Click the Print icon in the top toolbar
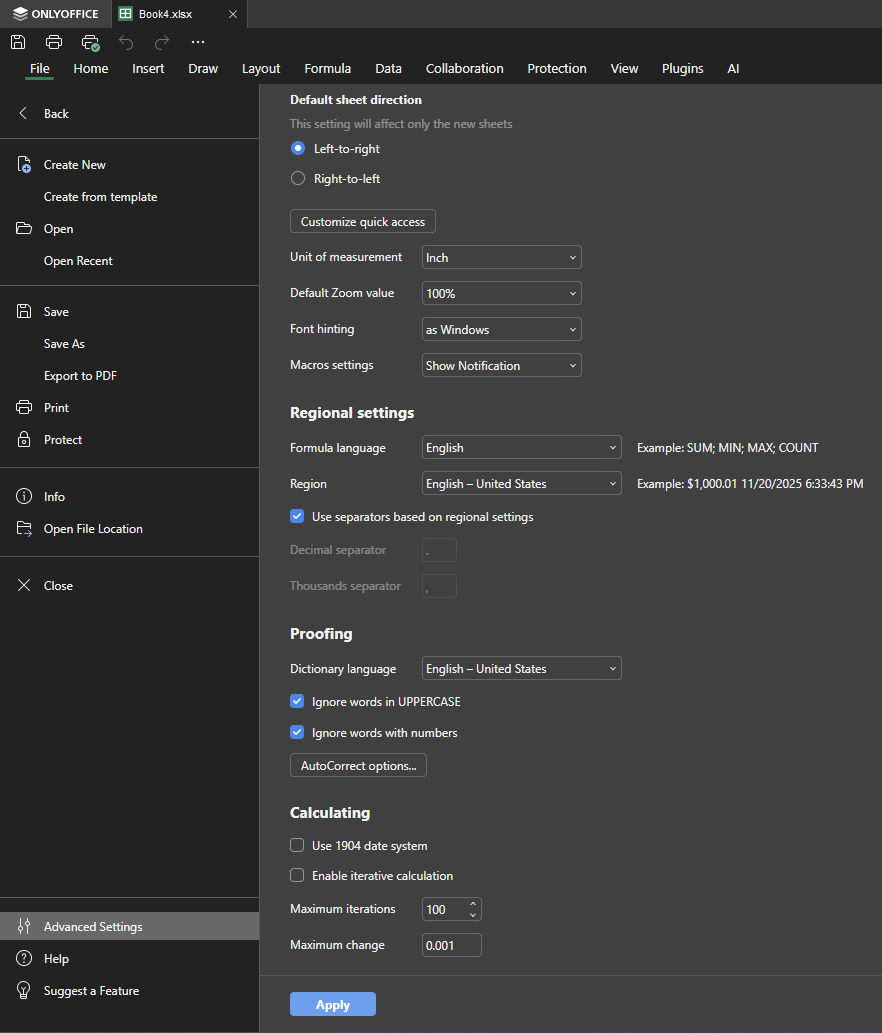The image size is (882, 1033). tap(54, 42)
